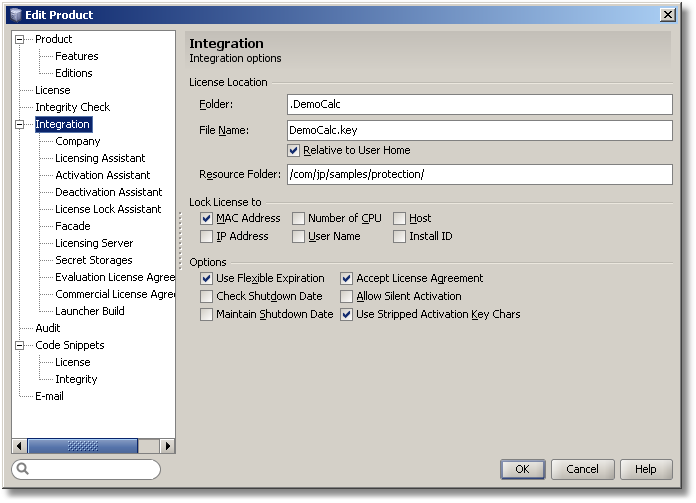Open the Integrity Check item
The width and height of the screenshot is (696, 503).
click(72, 107)
